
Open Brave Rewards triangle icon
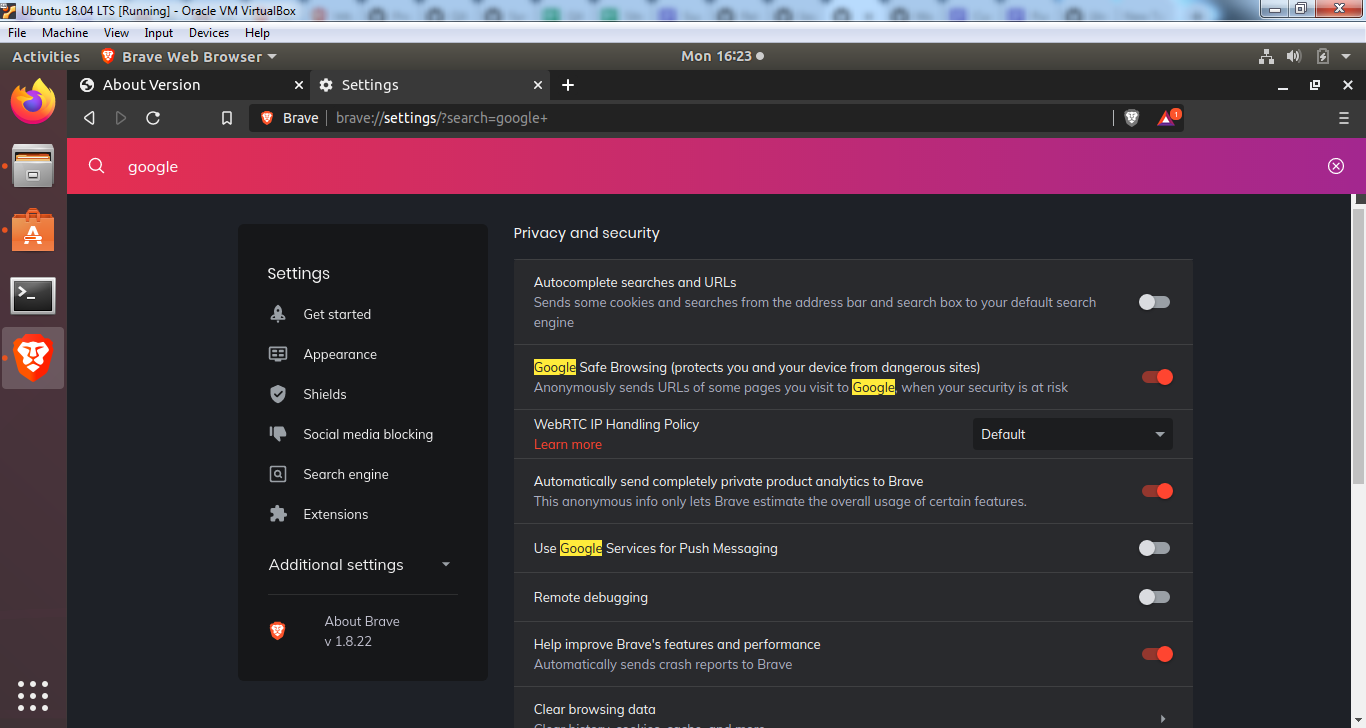[1167, 118]
